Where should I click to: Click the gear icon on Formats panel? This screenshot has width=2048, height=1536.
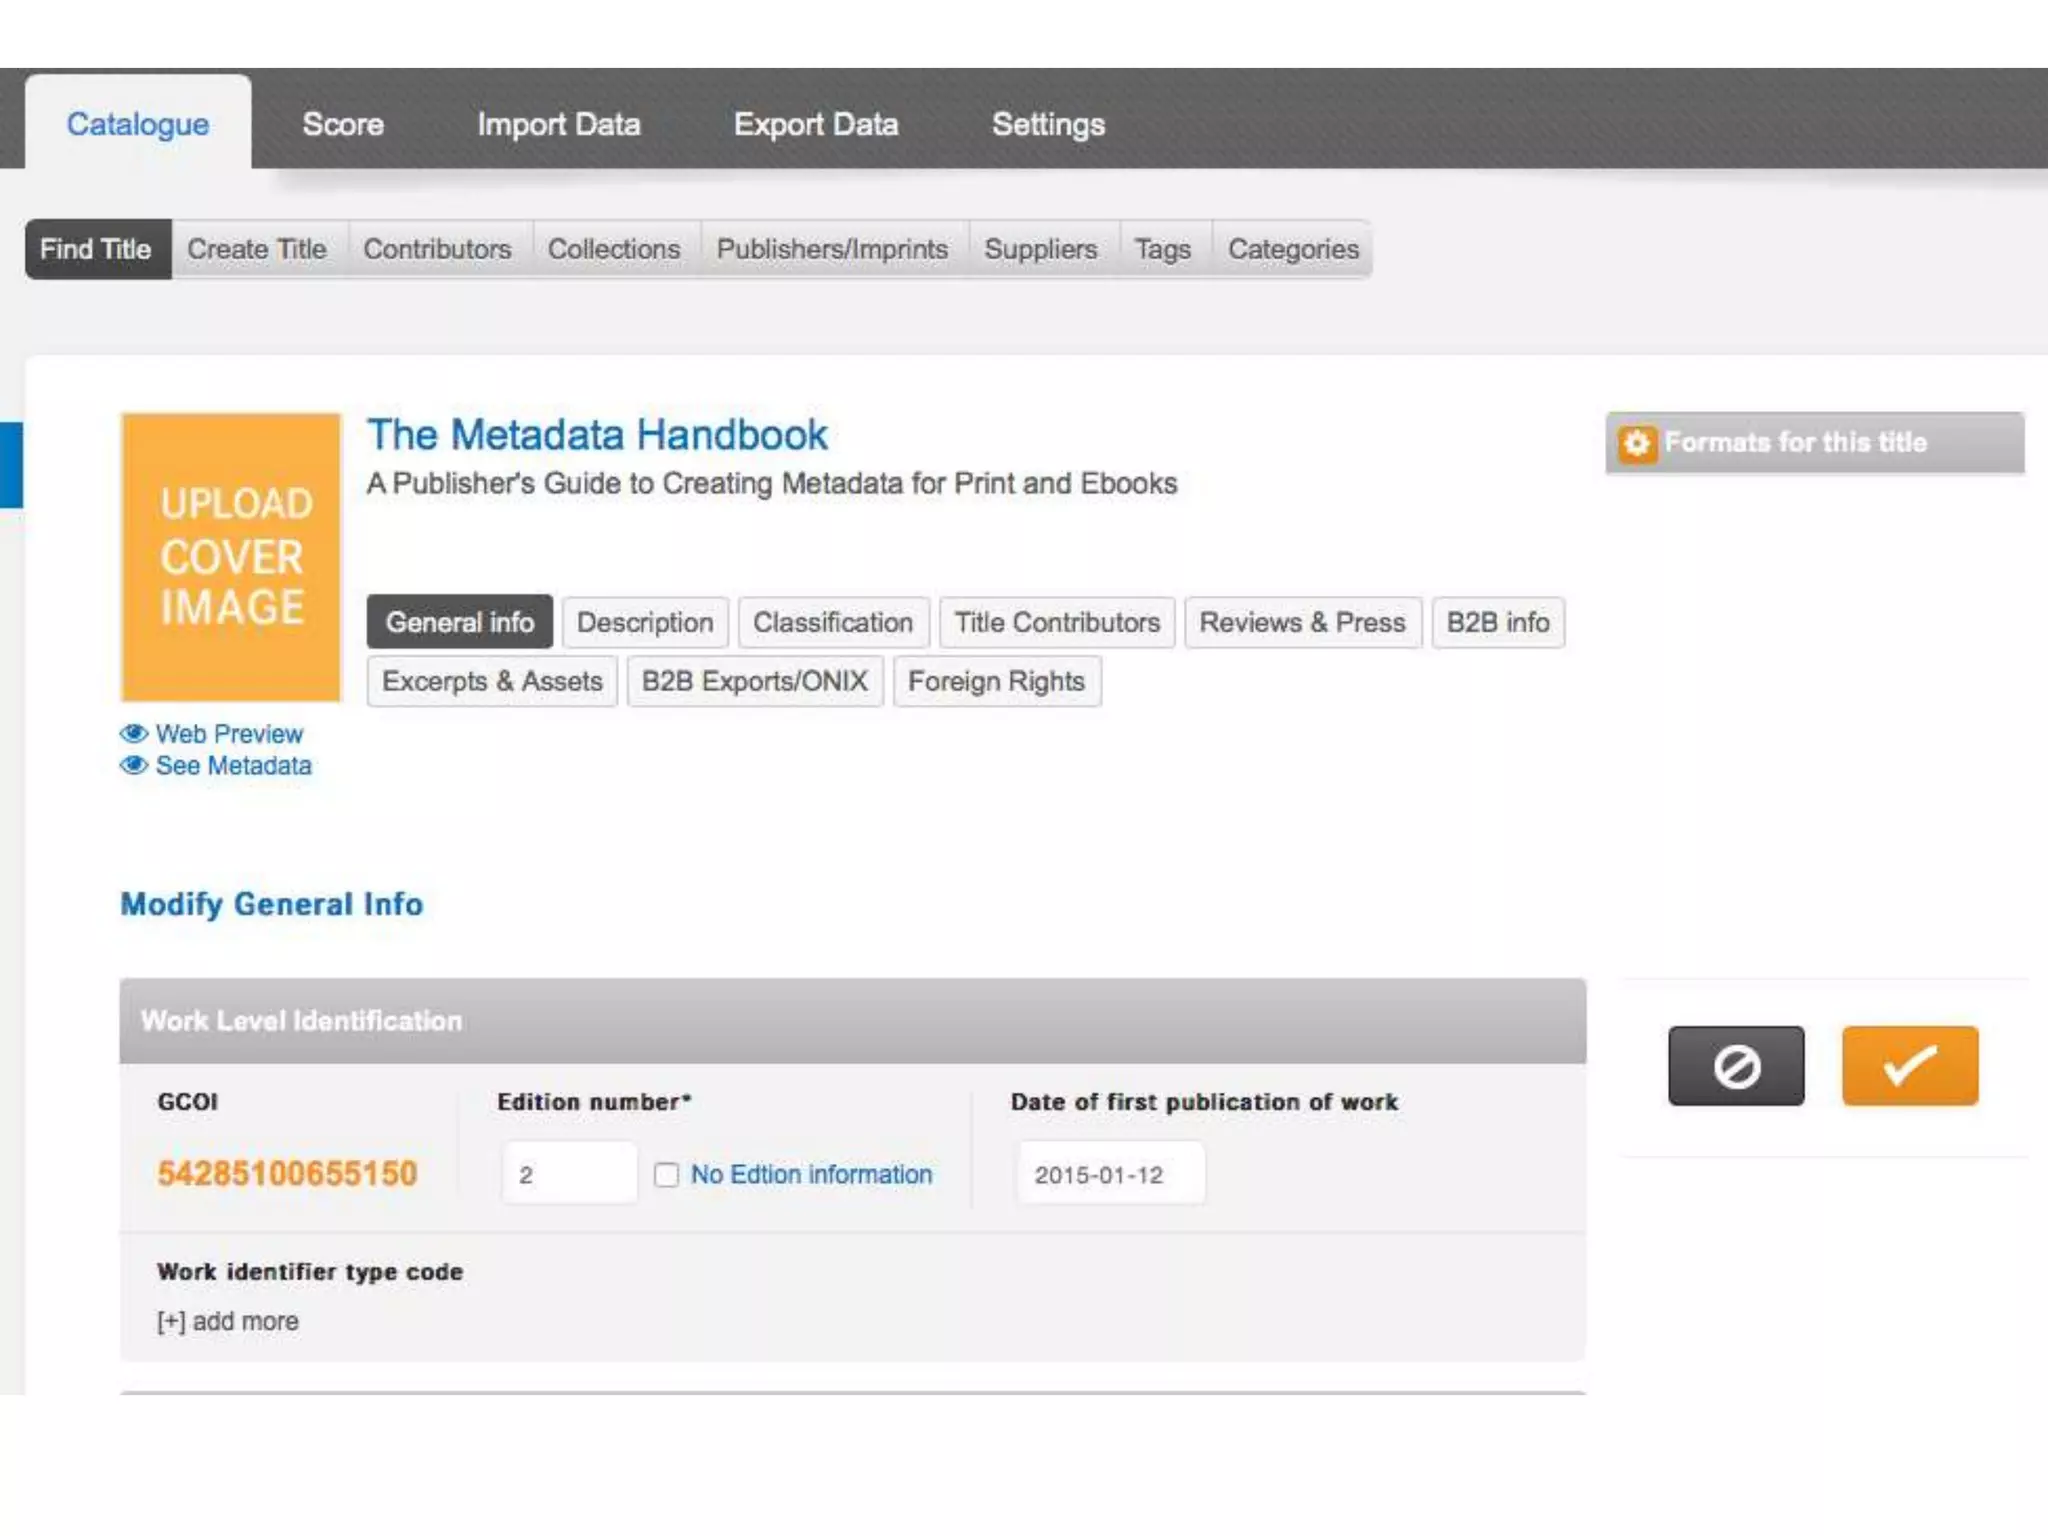[1637, 442]
